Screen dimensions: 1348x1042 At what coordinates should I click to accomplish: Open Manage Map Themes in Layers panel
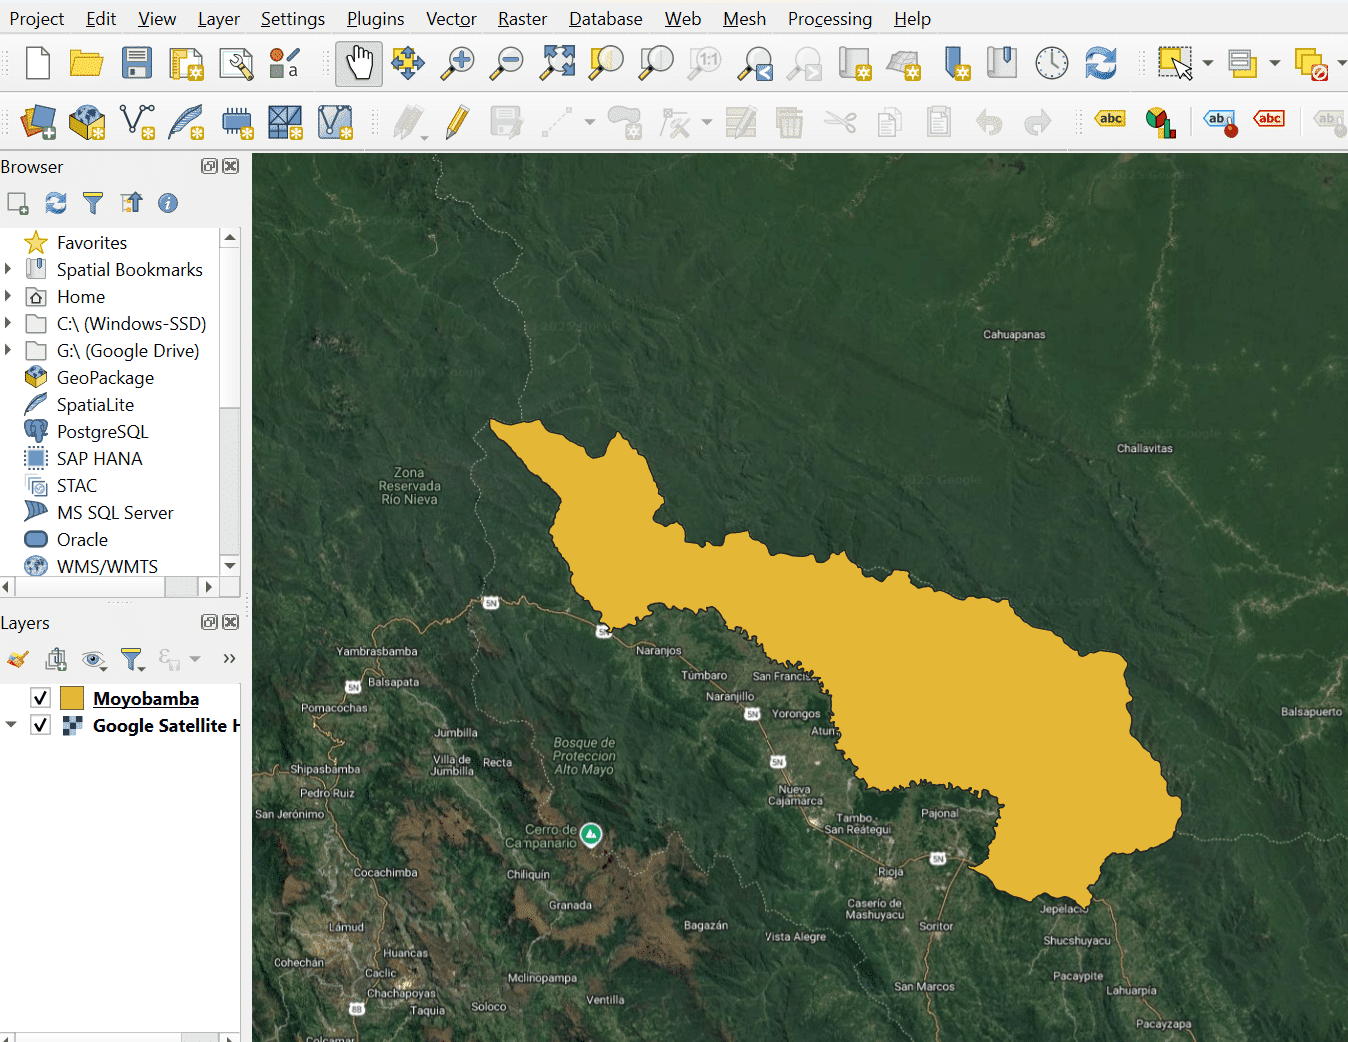tap(94, 660)
